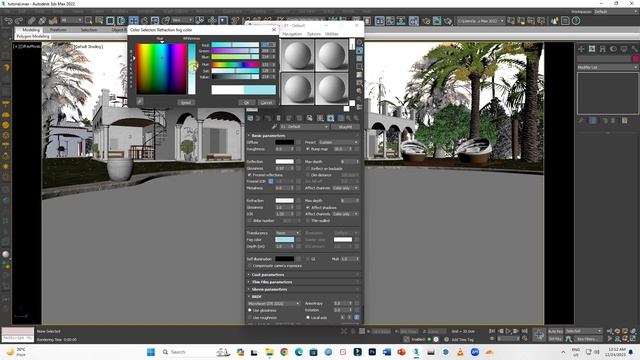The image size is (640, 360).
Task: Enable the Thin-walled checkbox
Action: (x=308, y=220)
